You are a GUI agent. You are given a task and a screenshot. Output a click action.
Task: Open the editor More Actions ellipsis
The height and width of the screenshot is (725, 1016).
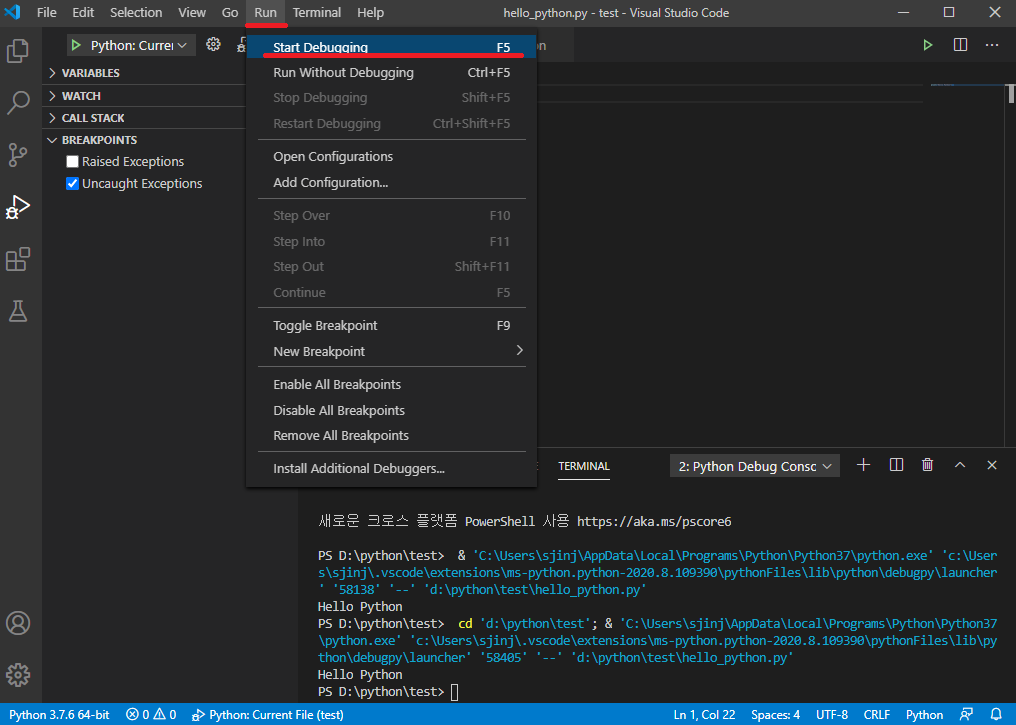pyautogui.click(x=992, y=45)
